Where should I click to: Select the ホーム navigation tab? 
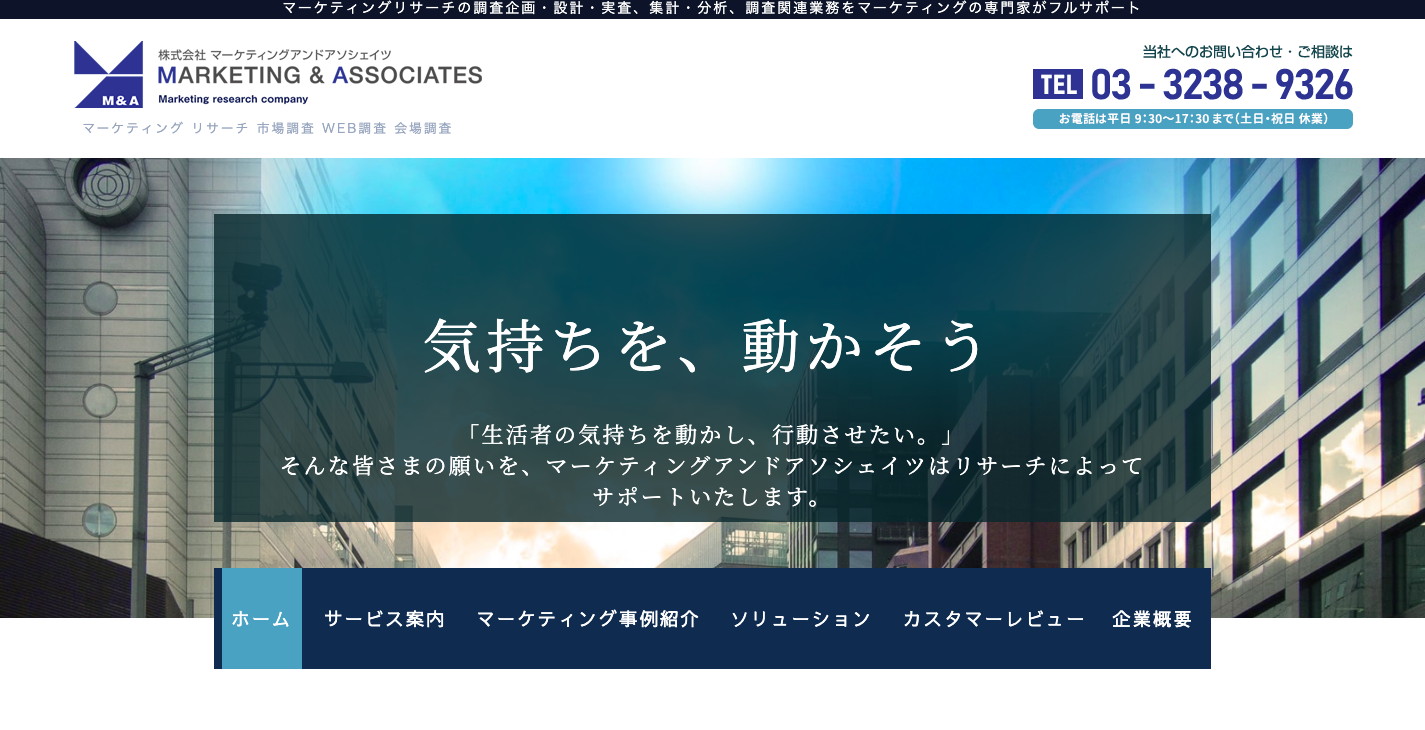click(x=261, y=618)
